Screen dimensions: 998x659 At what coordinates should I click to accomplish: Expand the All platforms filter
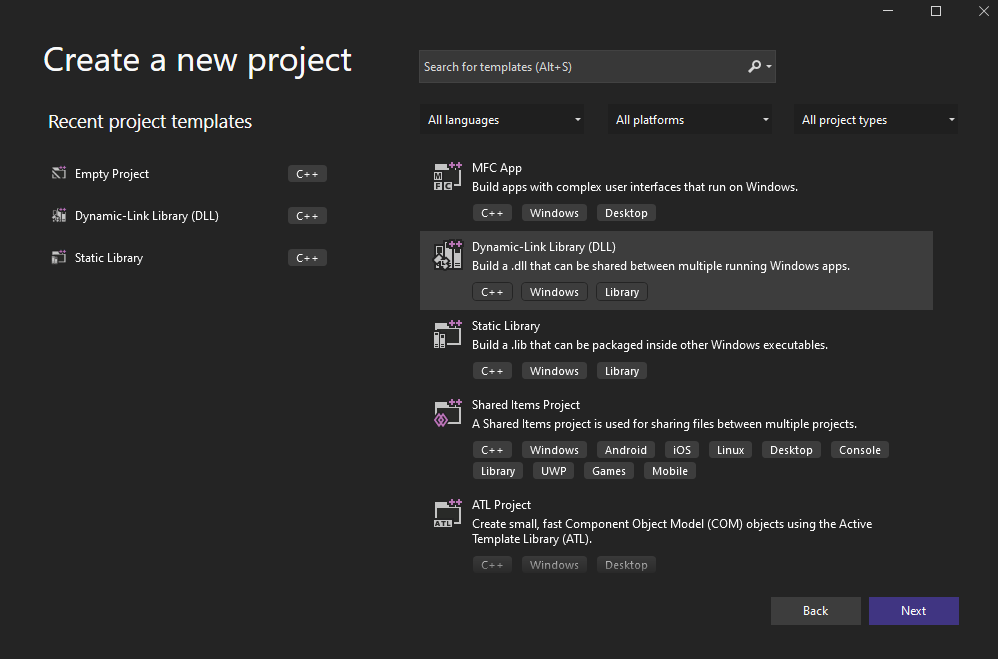point(690,120)
